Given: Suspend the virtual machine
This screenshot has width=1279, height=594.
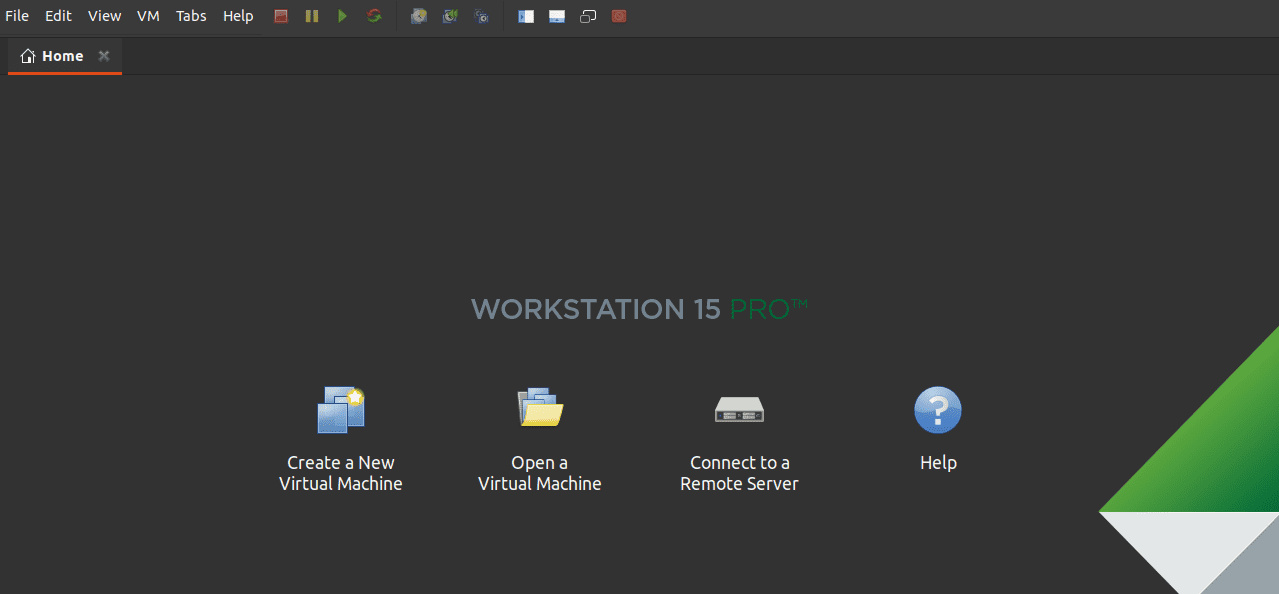Looking at the screenshot, I should (x=311, y=16).
